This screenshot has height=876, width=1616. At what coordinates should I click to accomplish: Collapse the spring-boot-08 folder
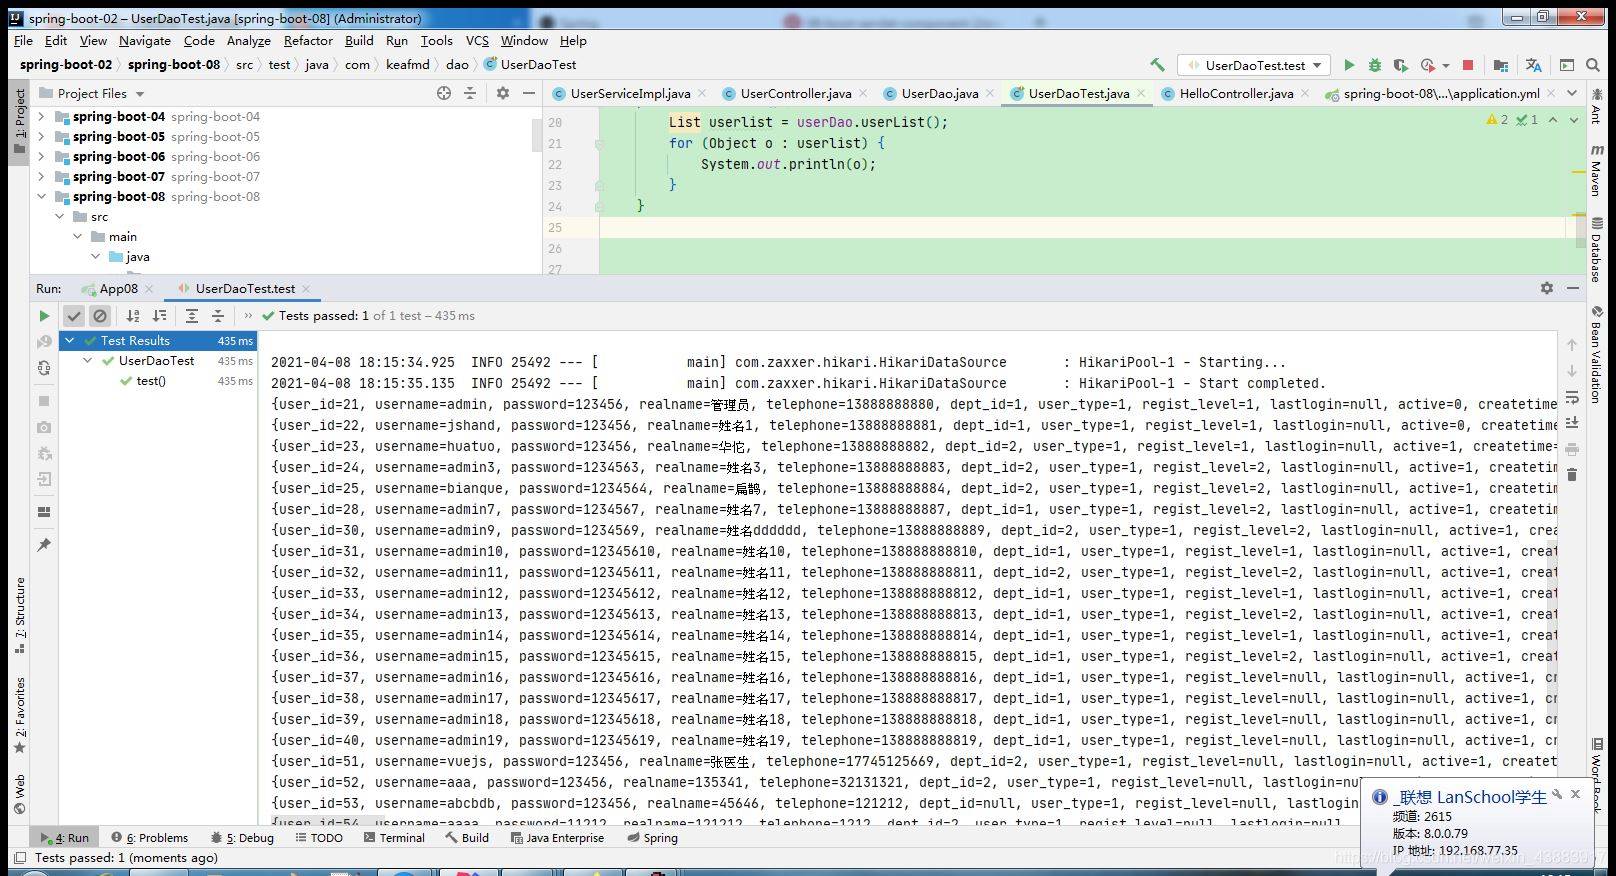(41, 197)
